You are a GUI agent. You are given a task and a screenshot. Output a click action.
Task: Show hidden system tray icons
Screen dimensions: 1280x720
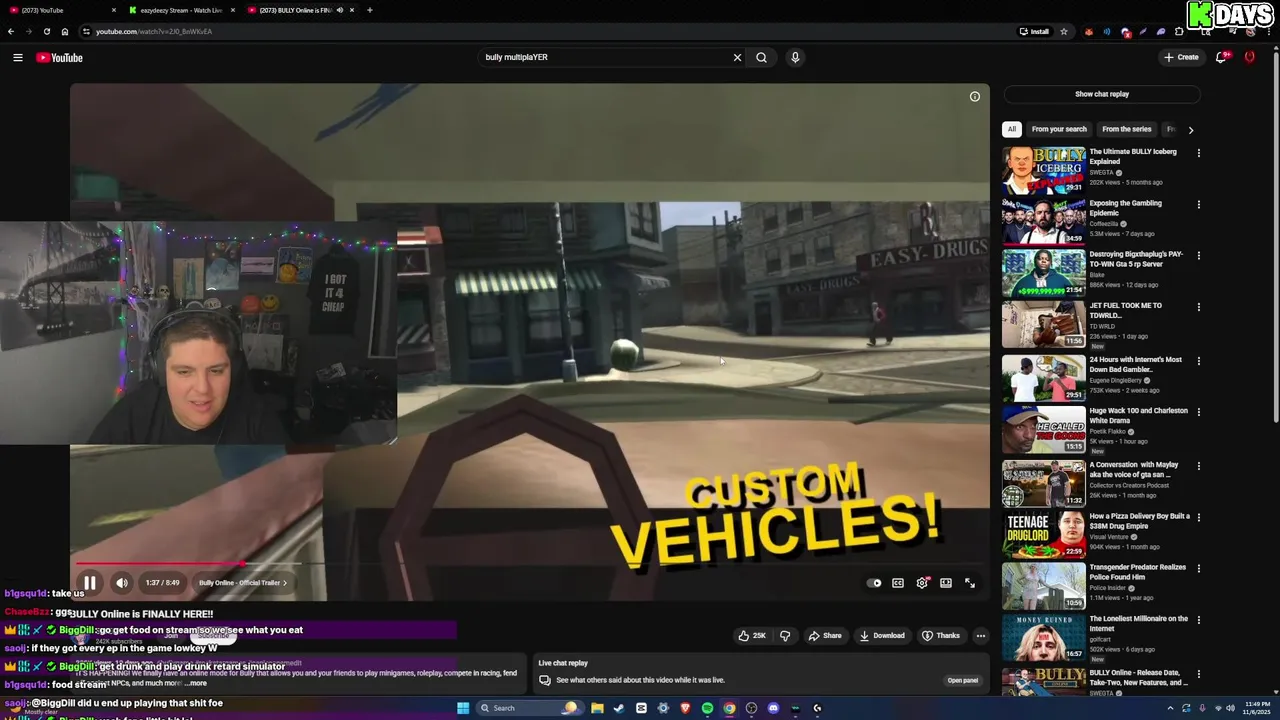pyautogui.click(x=1171, y=708)
